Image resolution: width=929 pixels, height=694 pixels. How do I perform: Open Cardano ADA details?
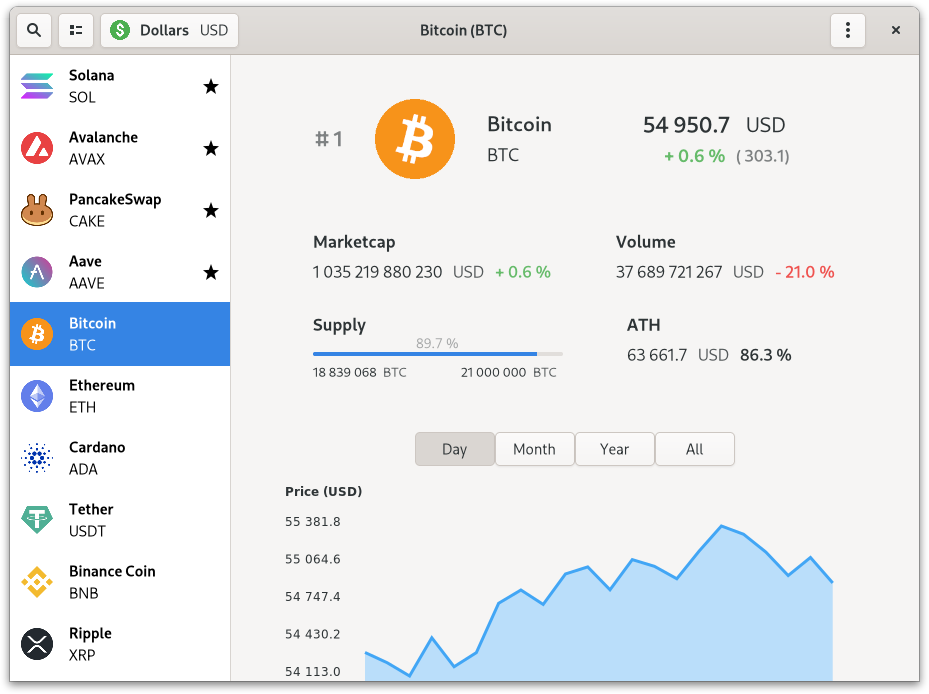120,458
